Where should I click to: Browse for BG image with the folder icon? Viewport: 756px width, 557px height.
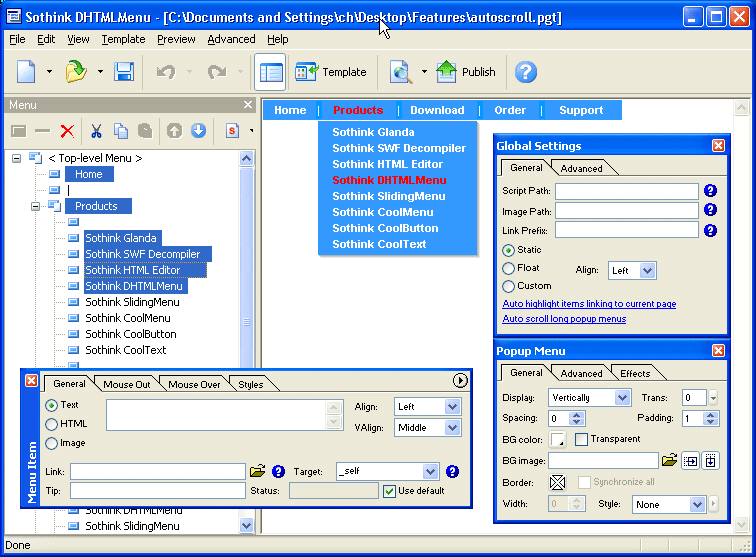(x=669, y=460)
